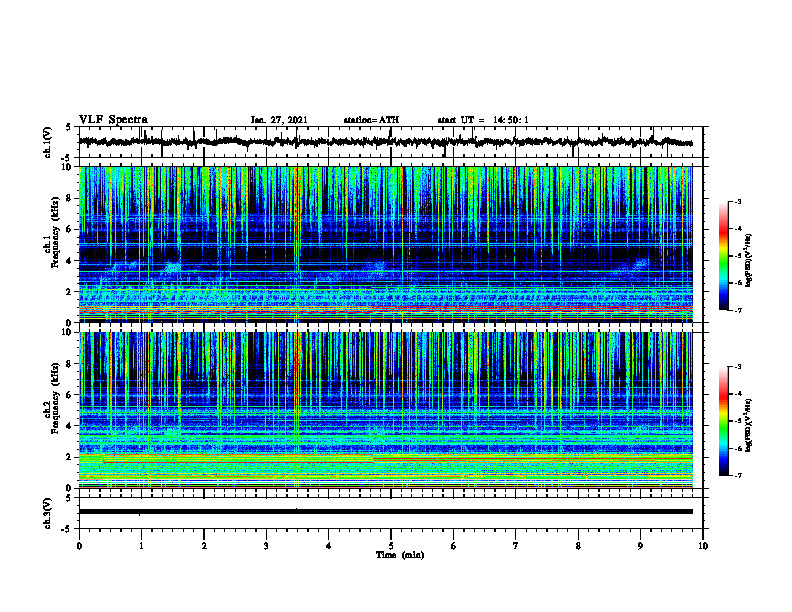Select the date "Jan. 27, 2021"
The image size is (792, 612).
click(x=279, y=120)
